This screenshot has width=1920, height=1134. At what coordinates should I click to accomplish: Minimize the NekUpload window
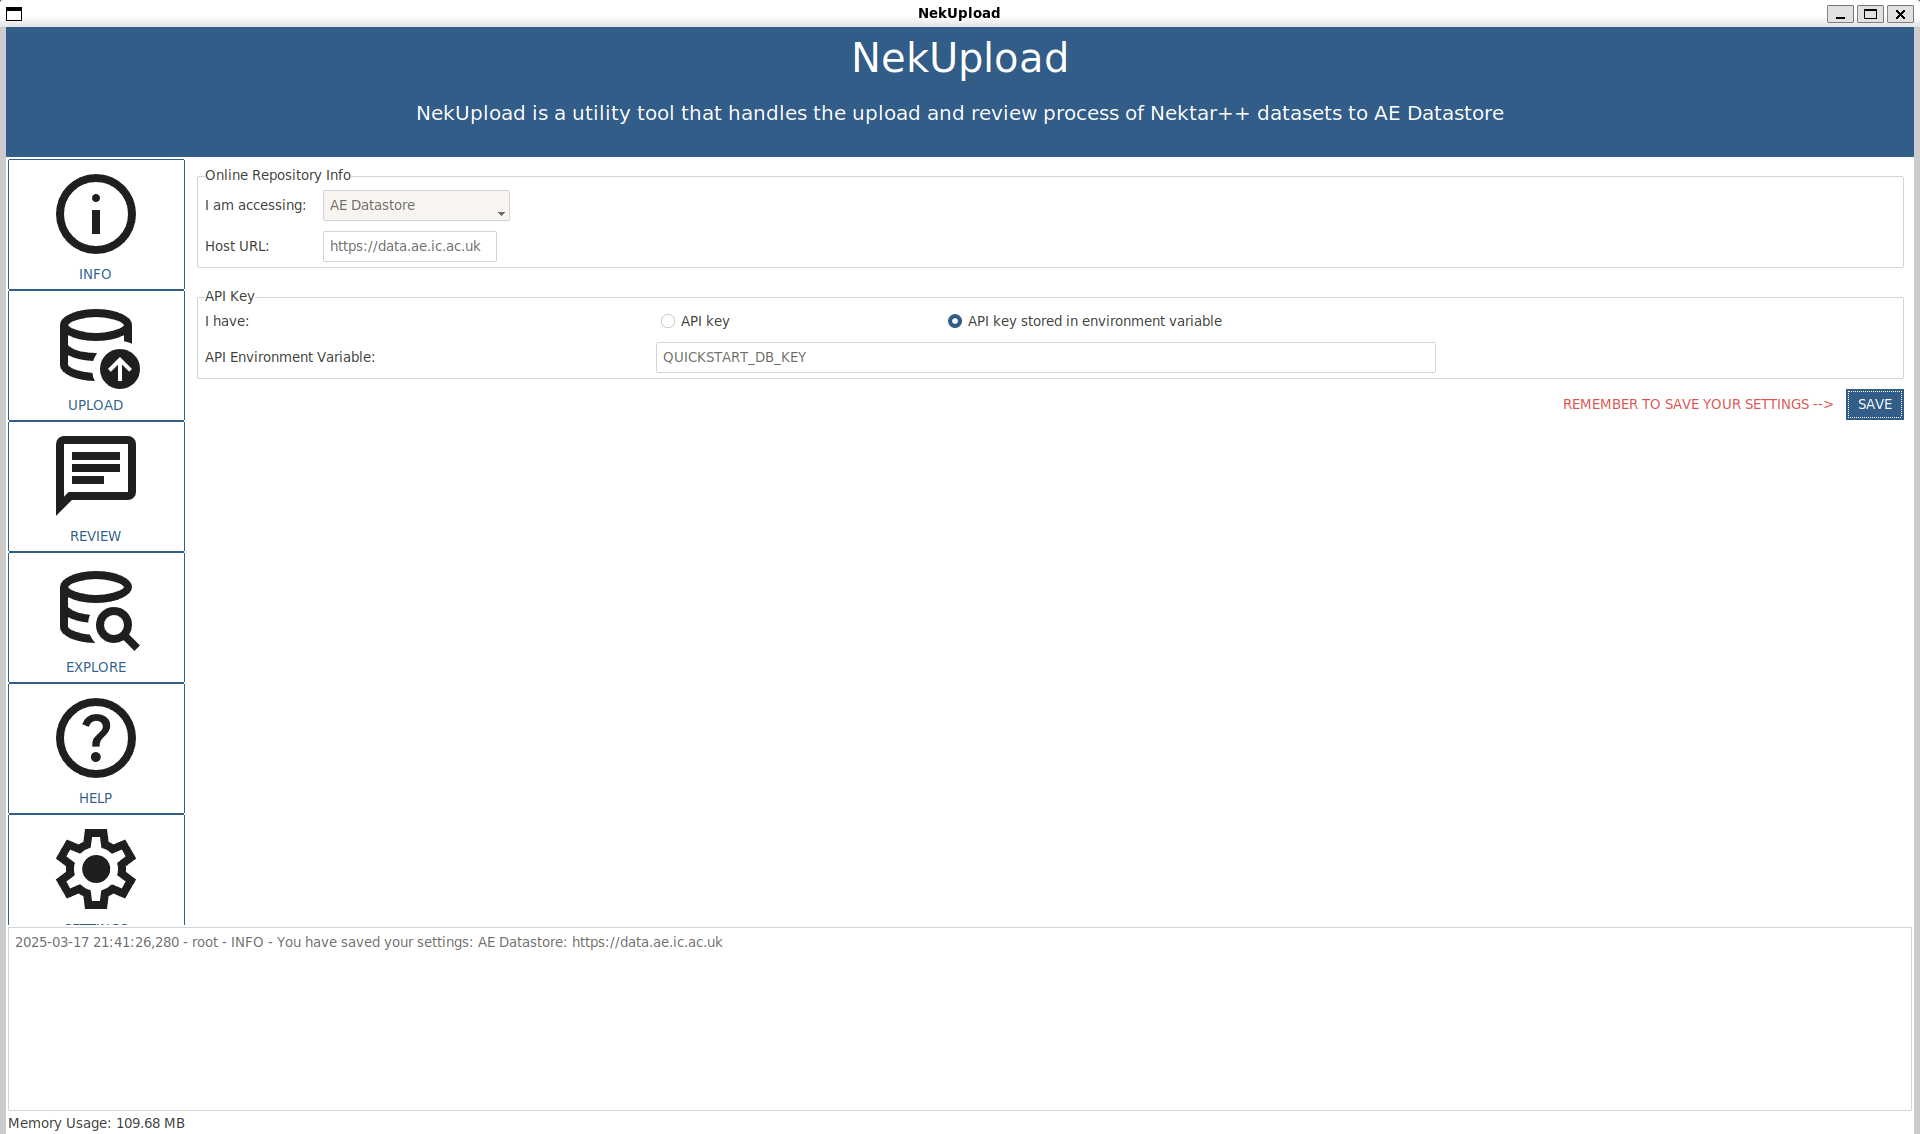click(x=1840, y=14)
